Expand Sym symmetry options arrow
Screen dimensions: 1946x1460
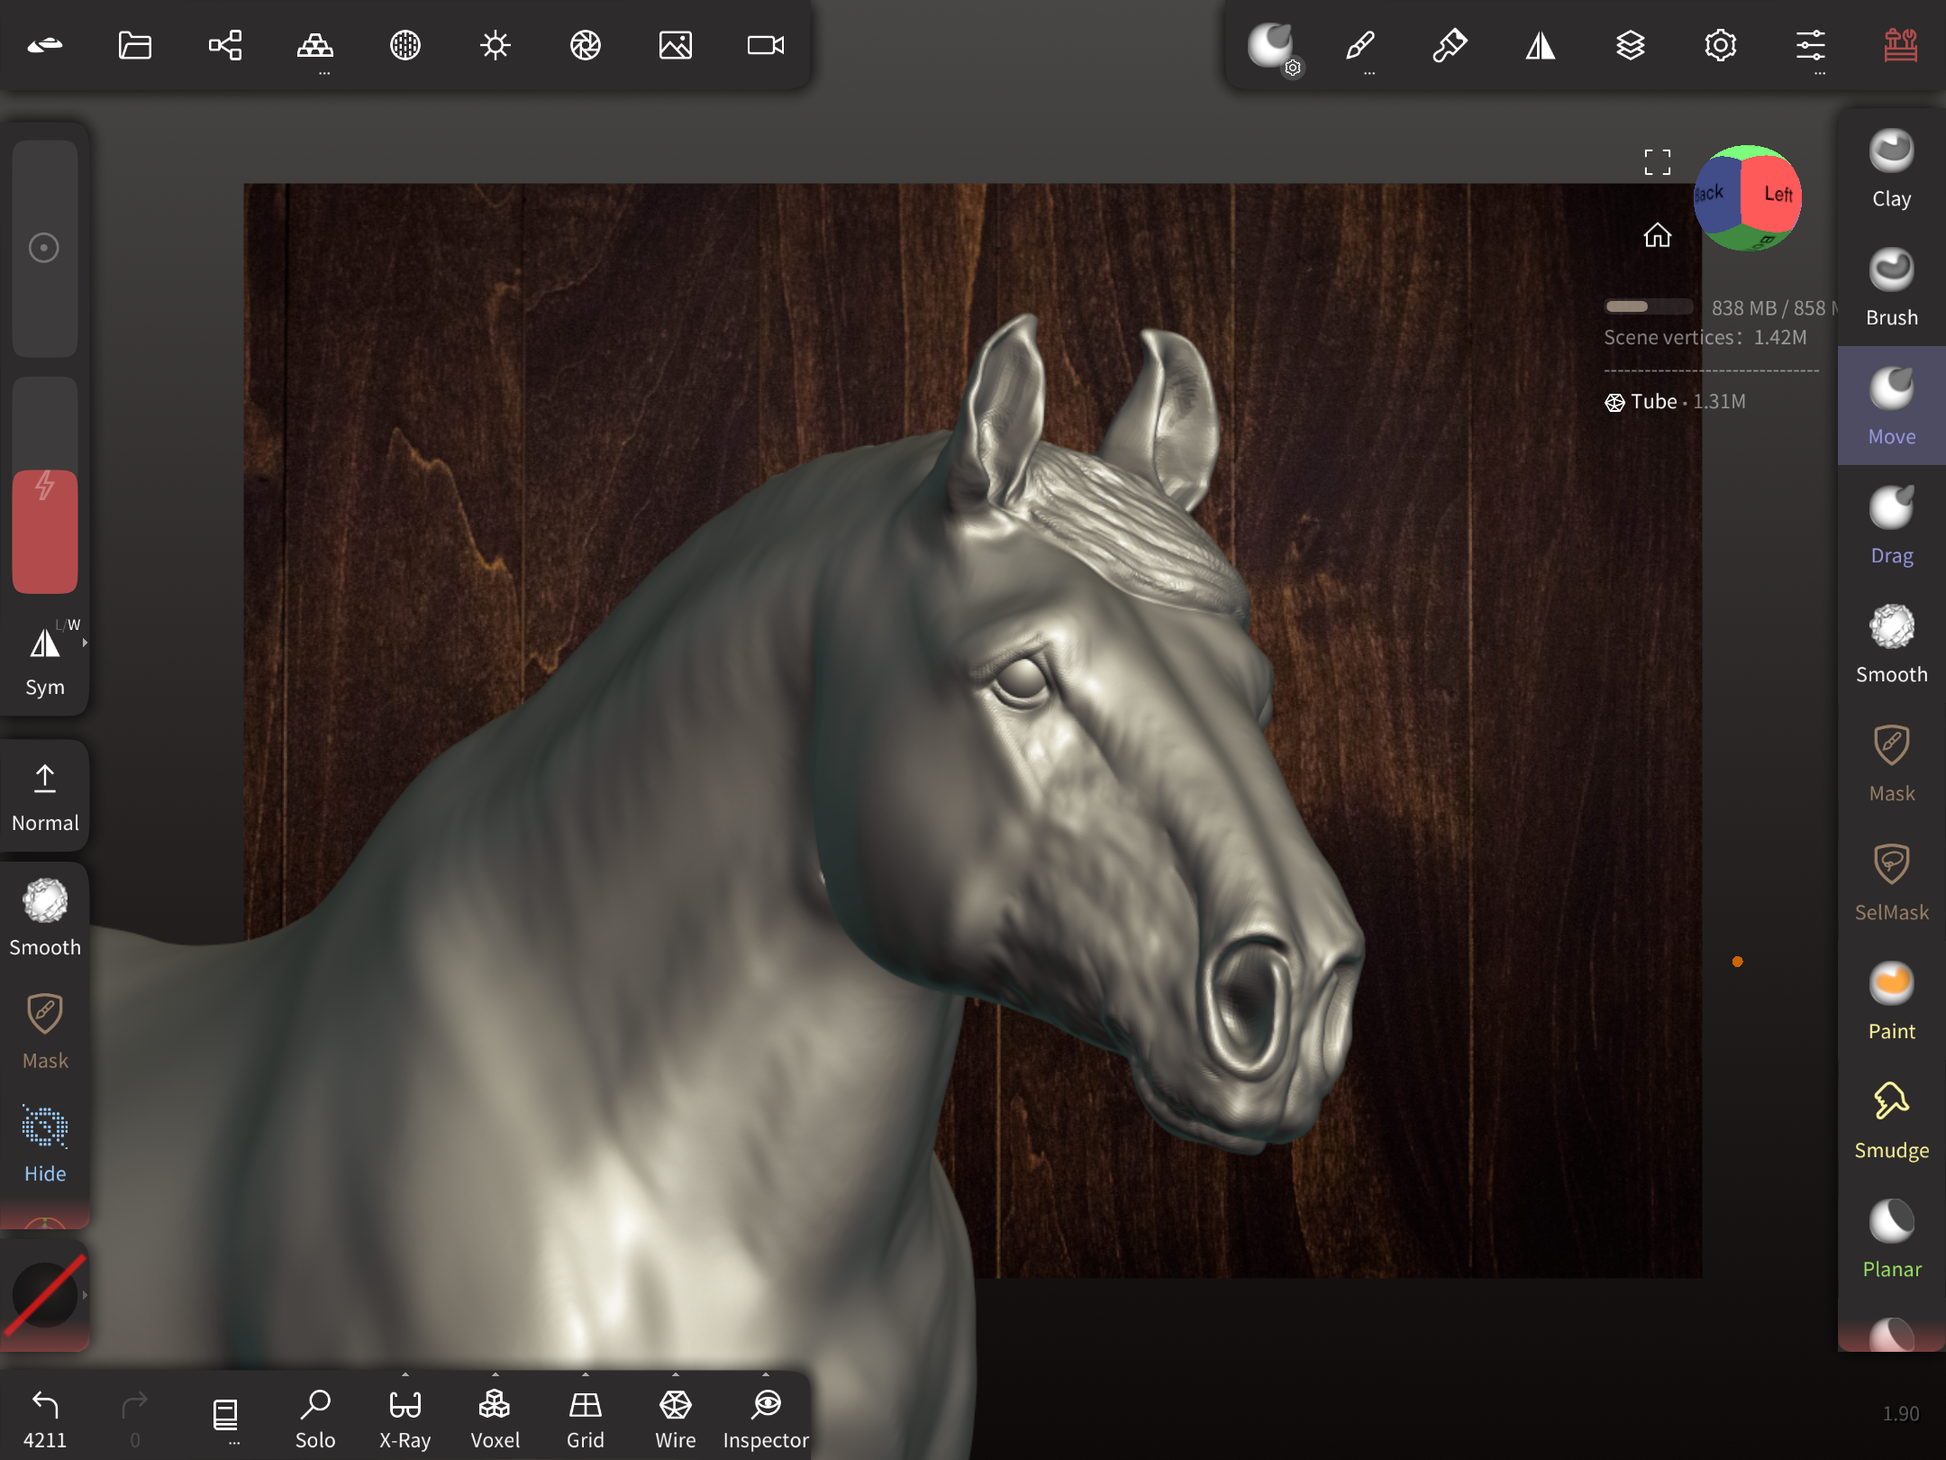pyautogui.click(x=85, y=643)
